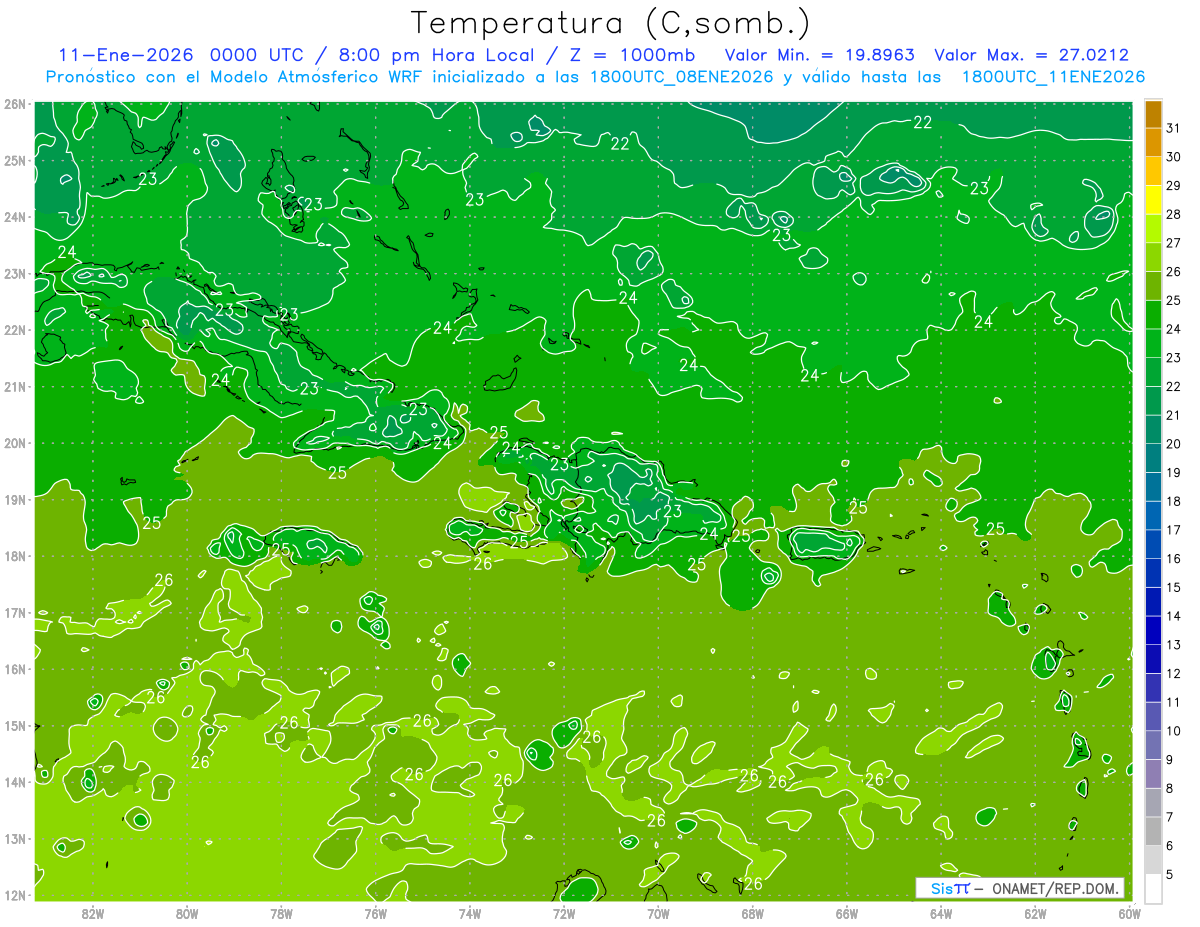Click the color scale label "18"
Image resolution: width=1200 pixels, height=927 pixels.
tap(1173, 501)
